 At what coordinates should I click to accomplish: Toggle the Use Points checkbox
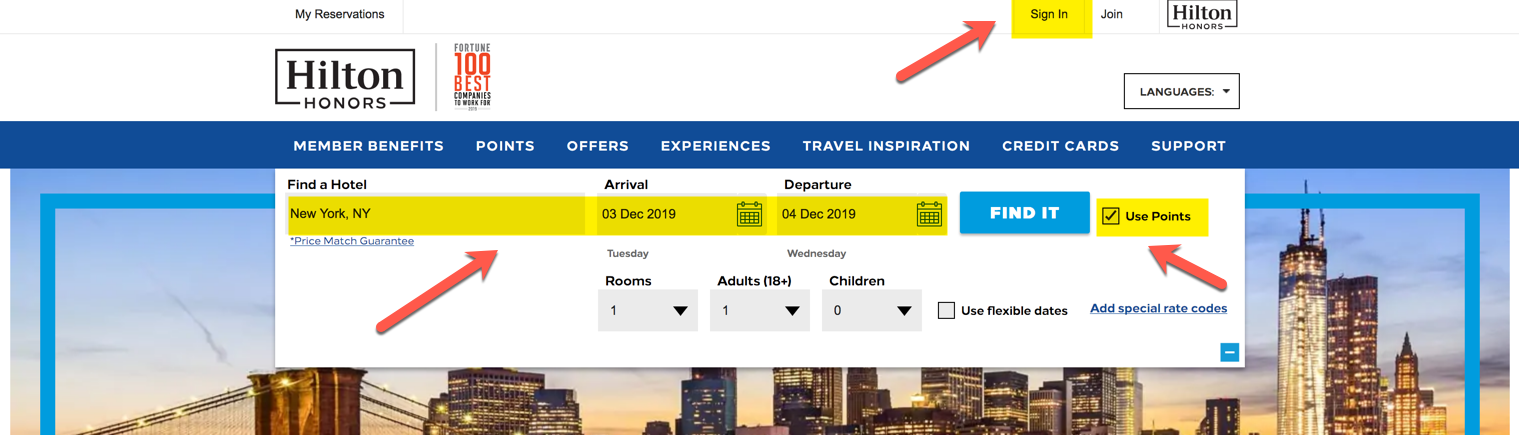pyautogui.click(x=1111, y=216)
